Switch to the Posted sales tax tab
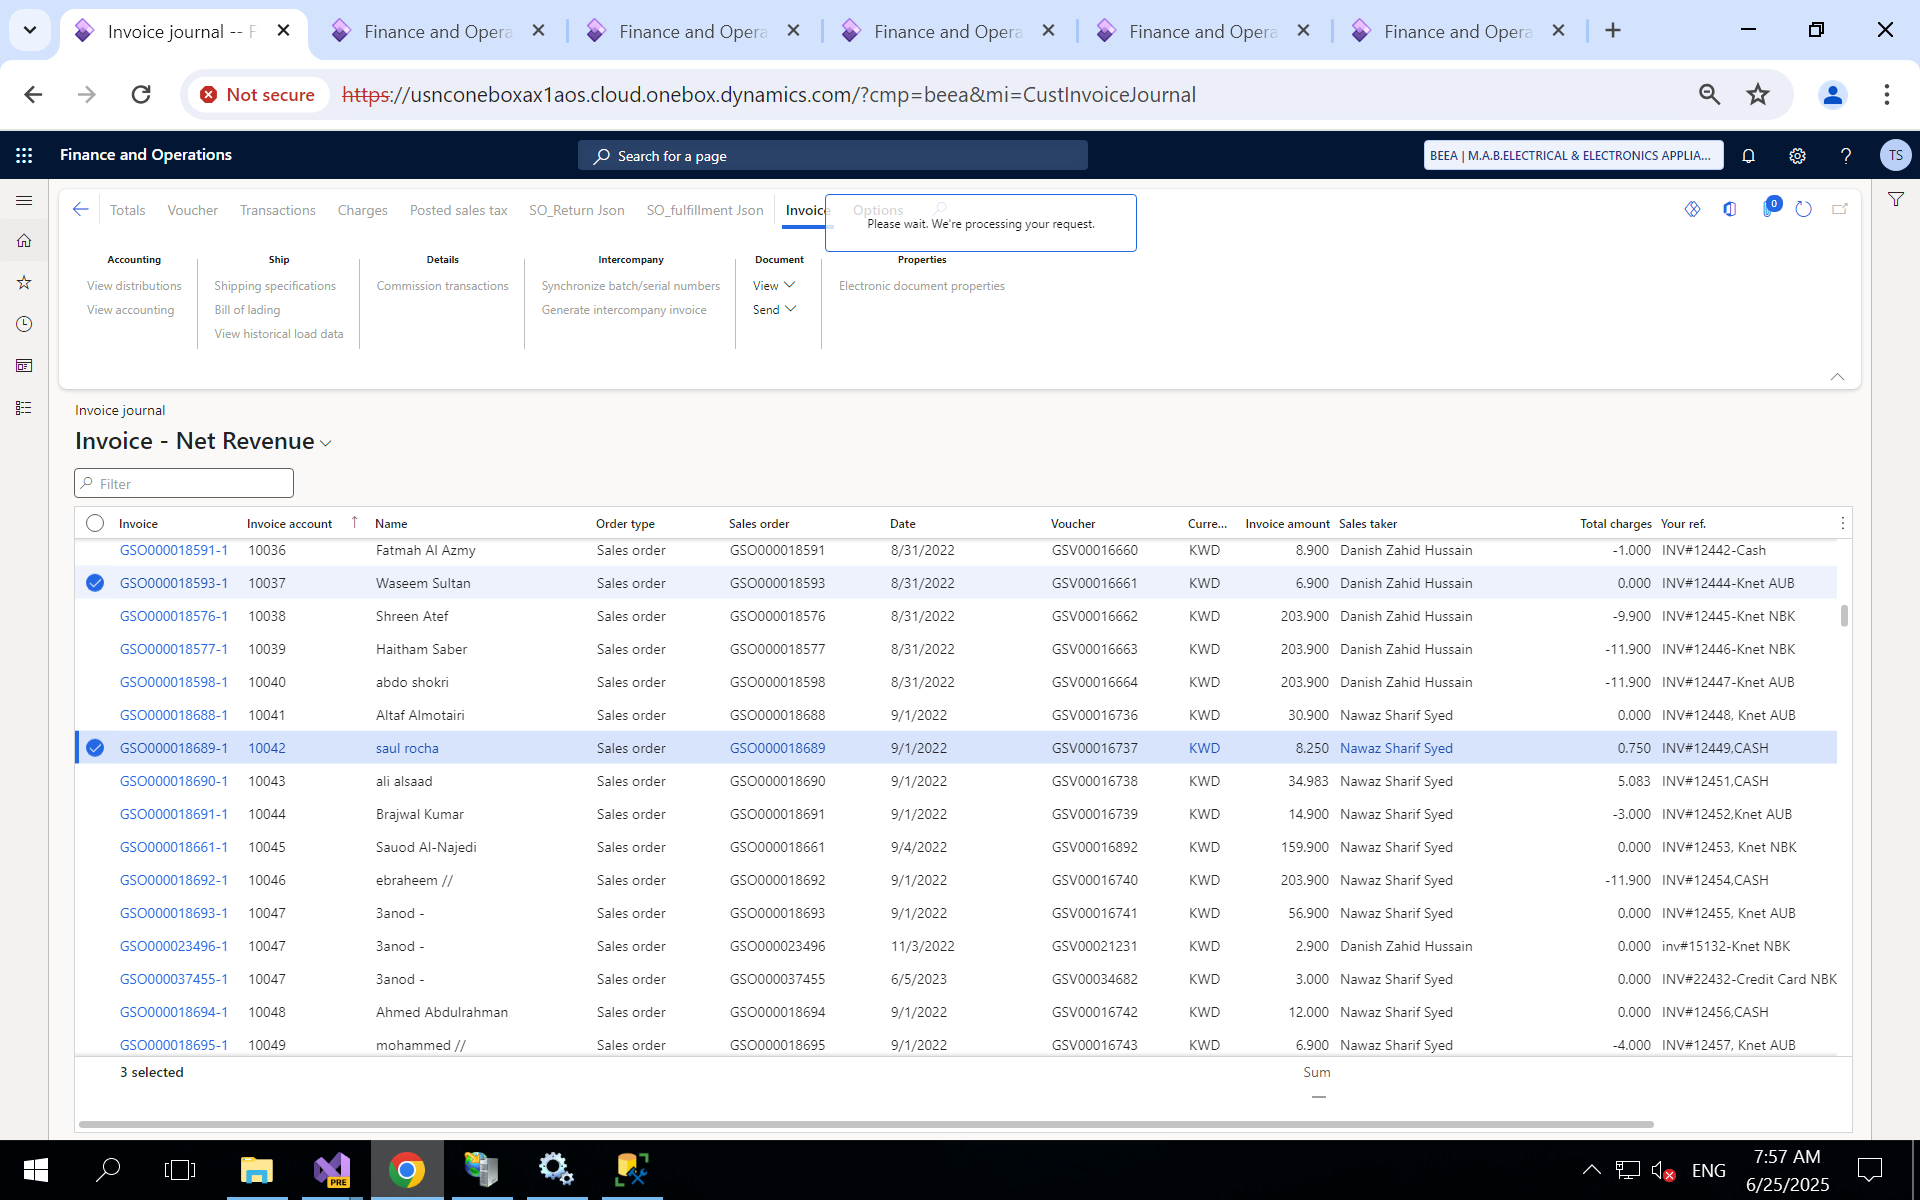Image resolution: width=1920 pixels, height=1200 pixels. click(x=458, y=210)
